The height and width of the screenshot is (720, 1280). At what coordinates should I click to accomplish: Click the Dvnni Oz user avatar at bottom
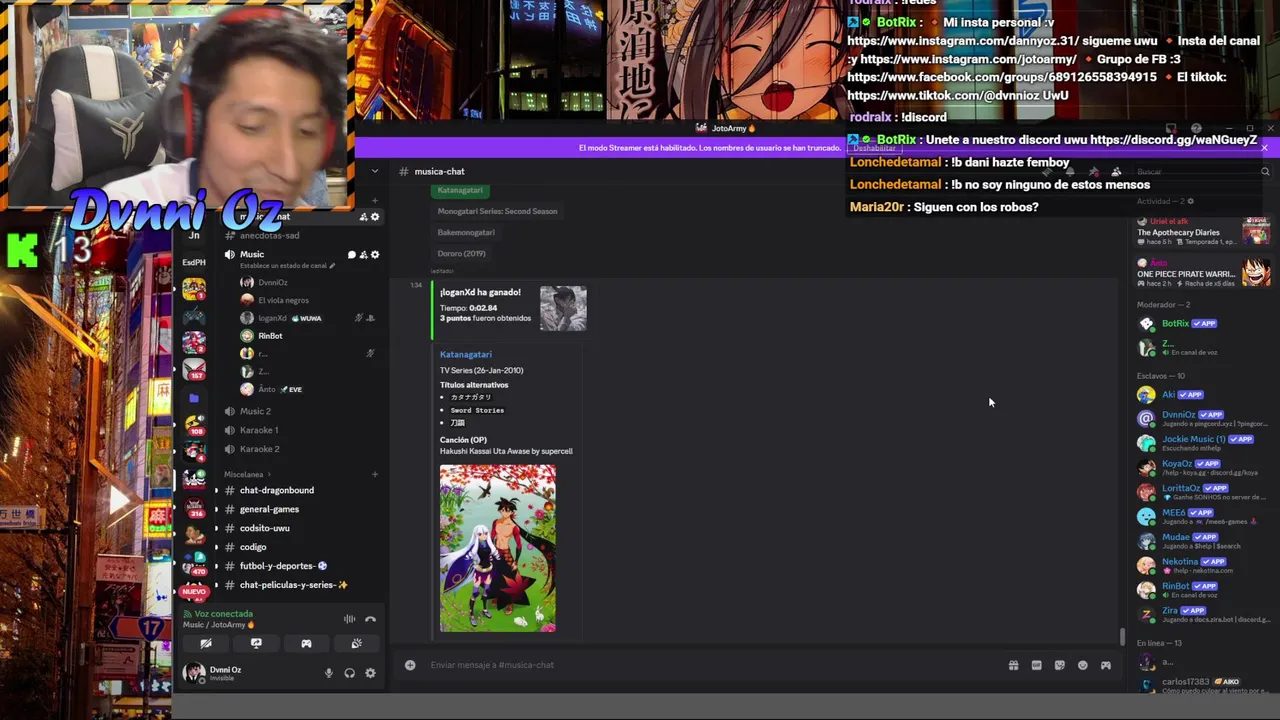coord(194,672)
